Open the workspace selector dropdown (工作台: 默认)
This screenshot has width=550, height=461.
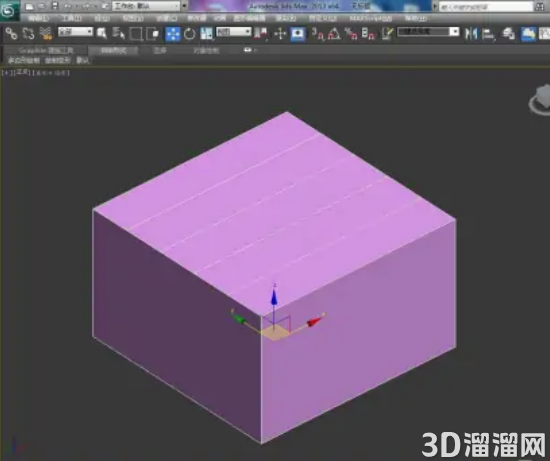pos(146,6)
